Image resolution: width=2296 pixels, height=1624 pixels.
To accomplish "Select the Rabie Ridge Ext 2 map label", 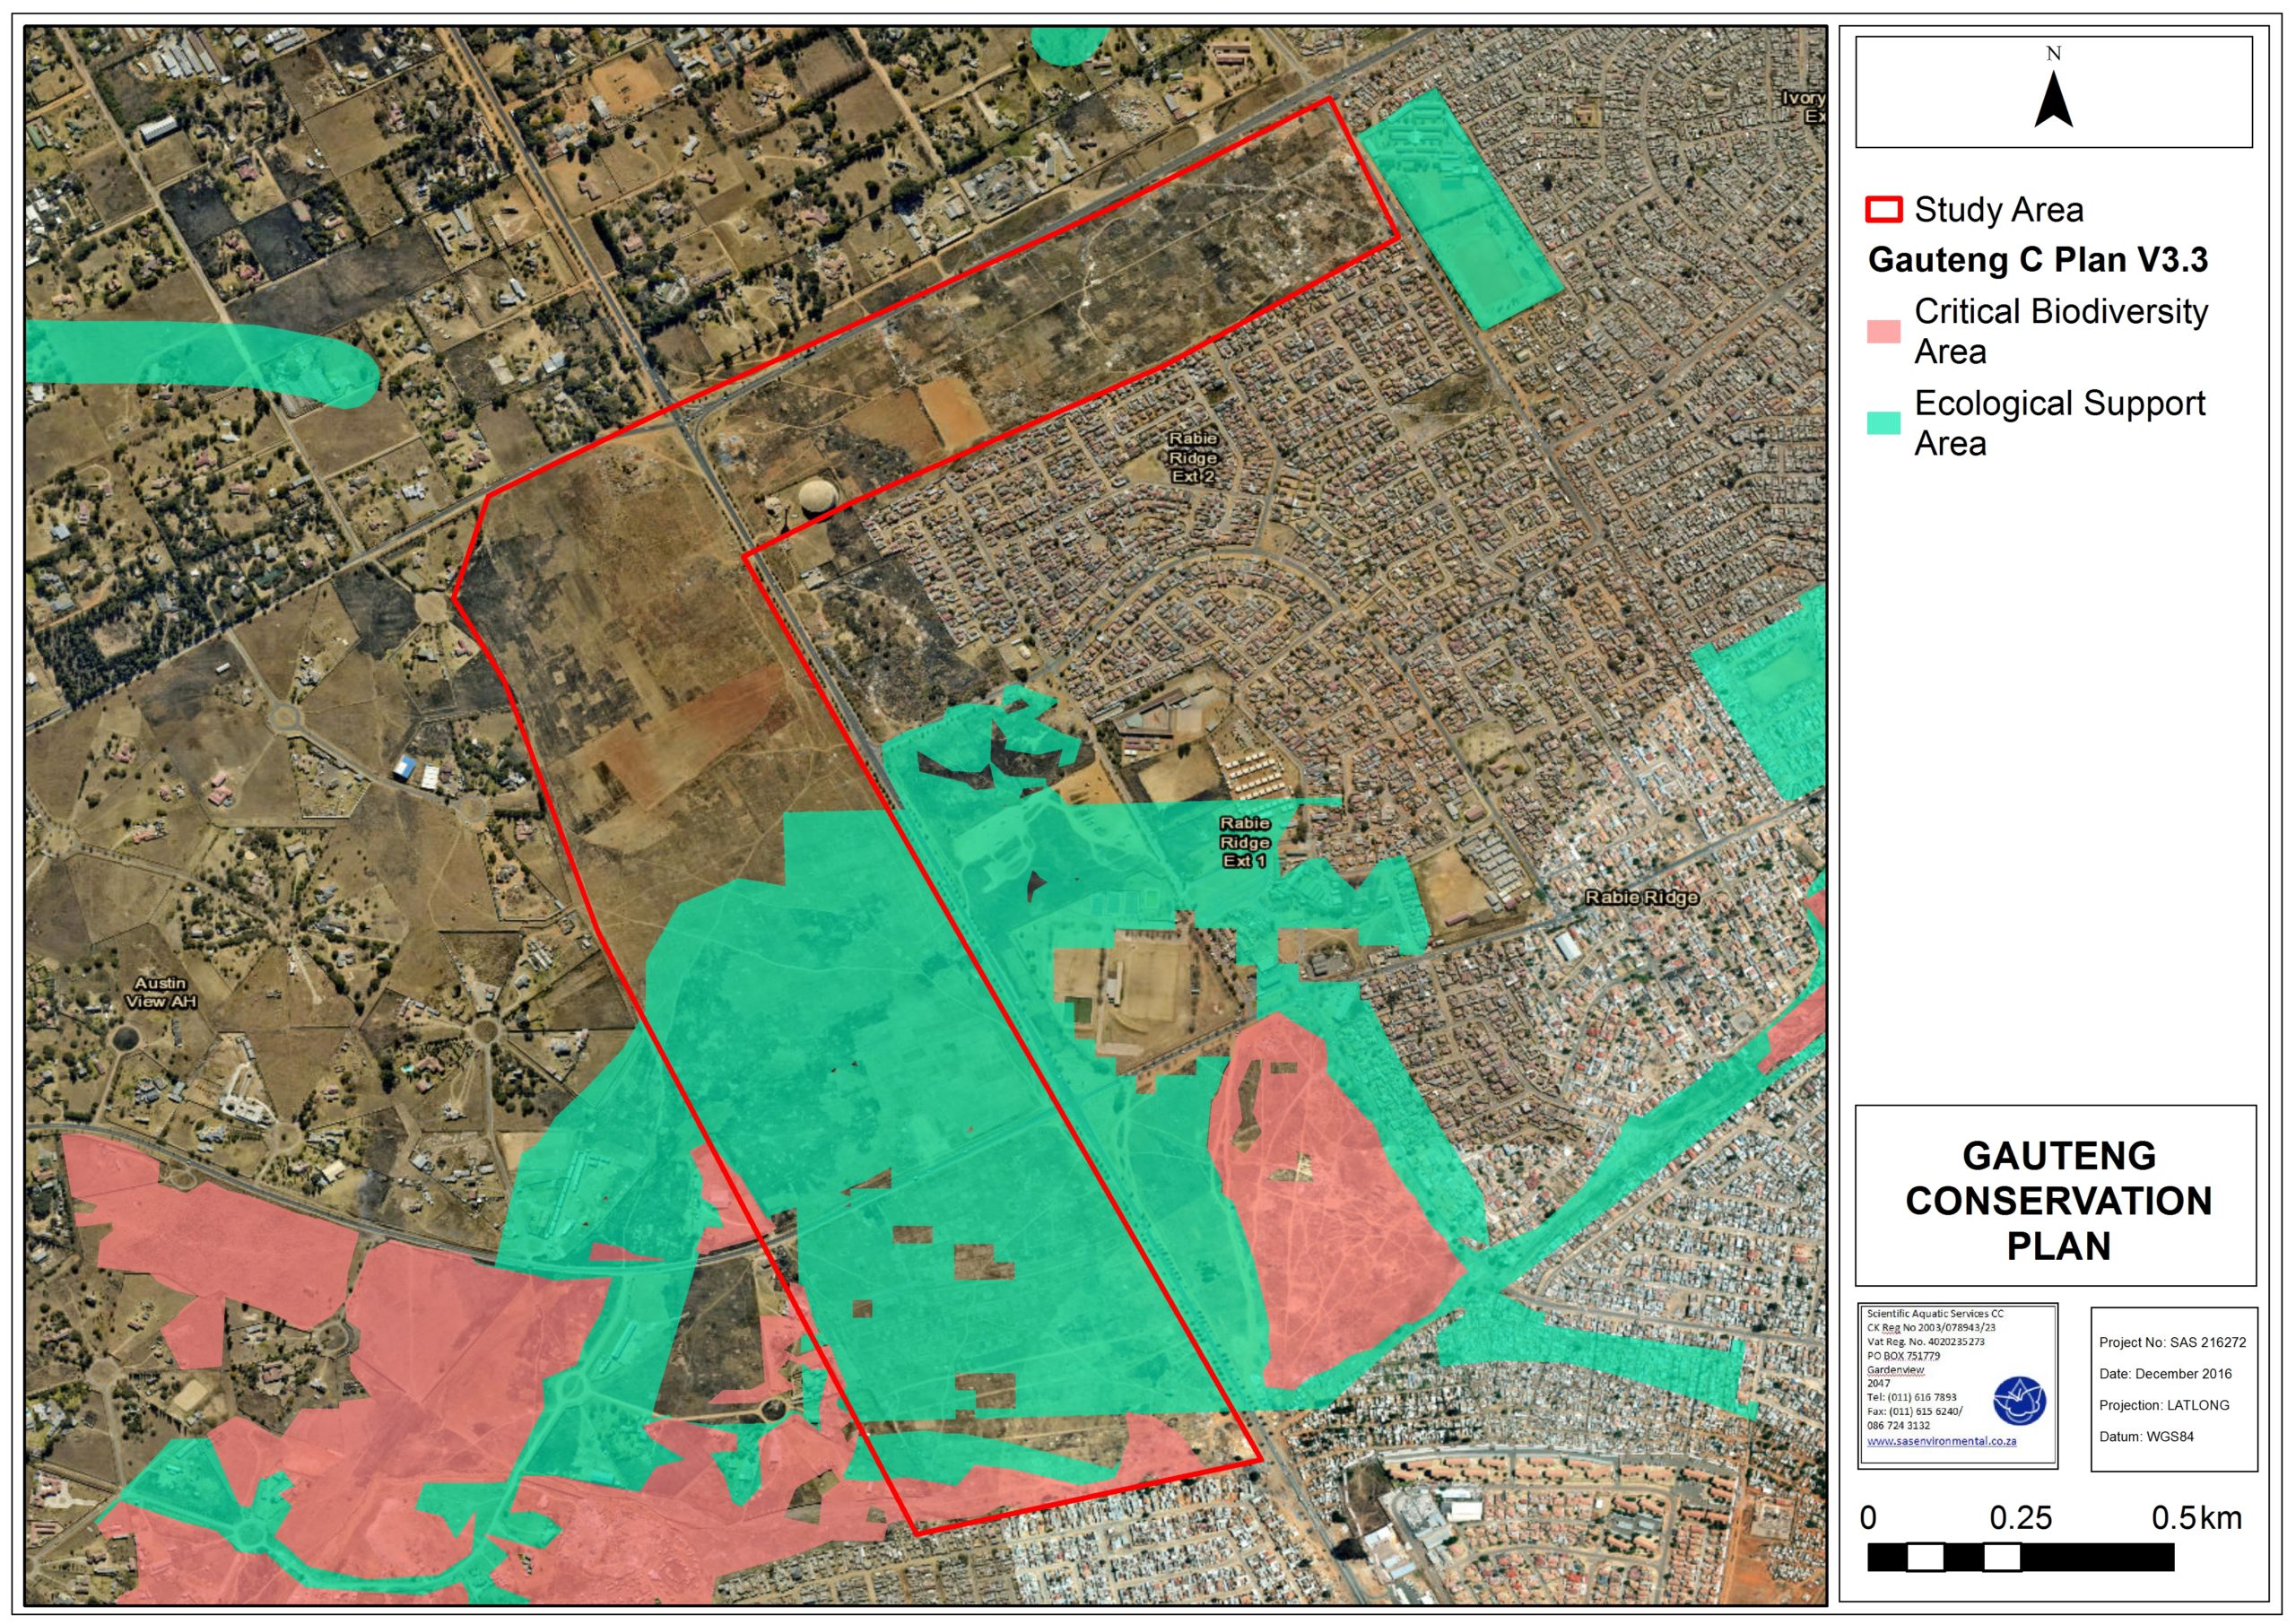I will (1193, 457).
